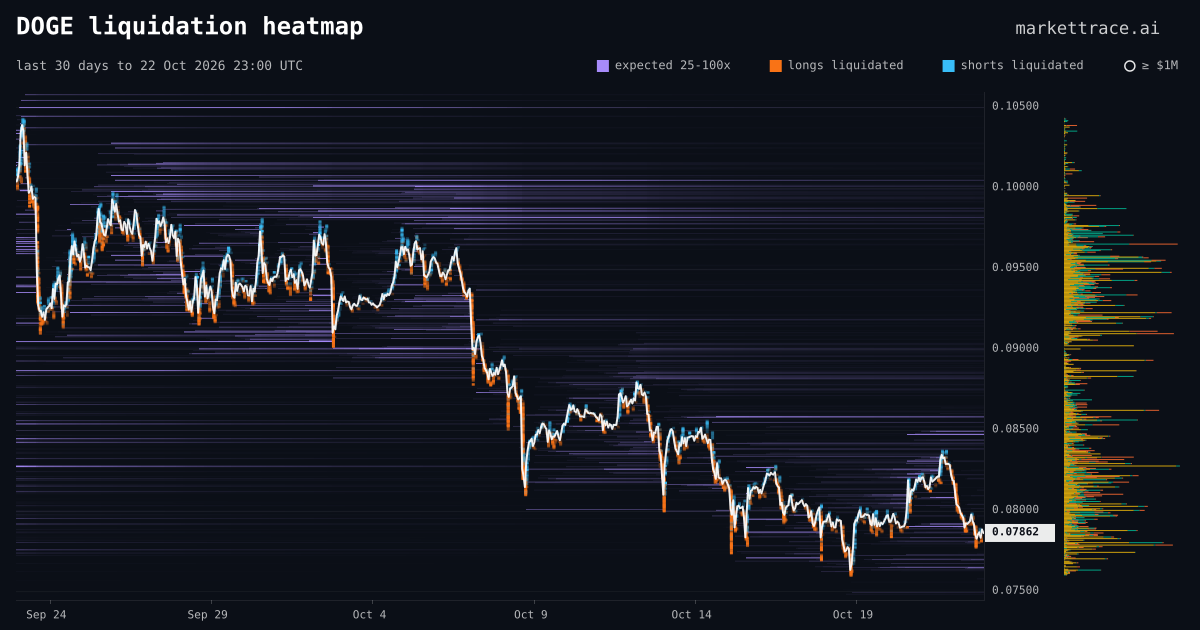Click the last 30 days subtitle text
The width and height of the screenshot is (1200, 630).
click(159, 65)
